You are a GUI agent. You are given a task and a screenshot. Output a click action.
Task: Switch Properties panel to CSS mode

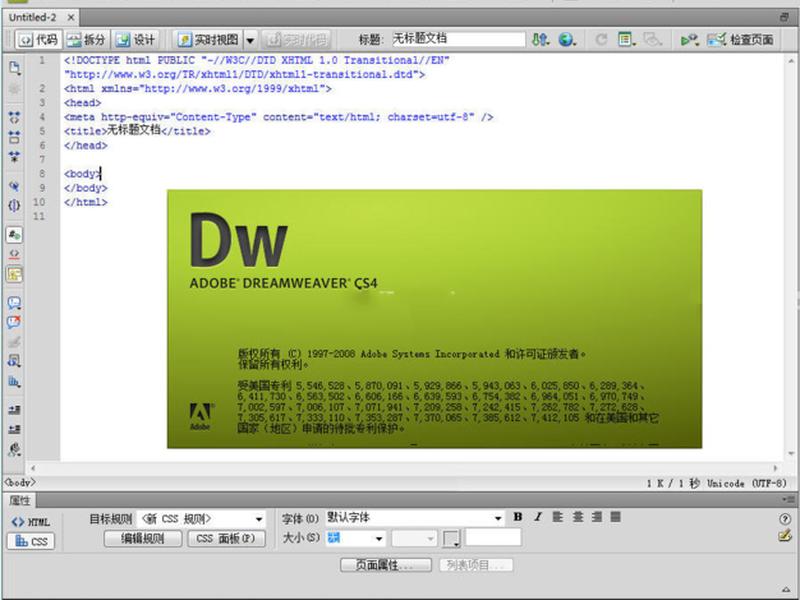31,541
